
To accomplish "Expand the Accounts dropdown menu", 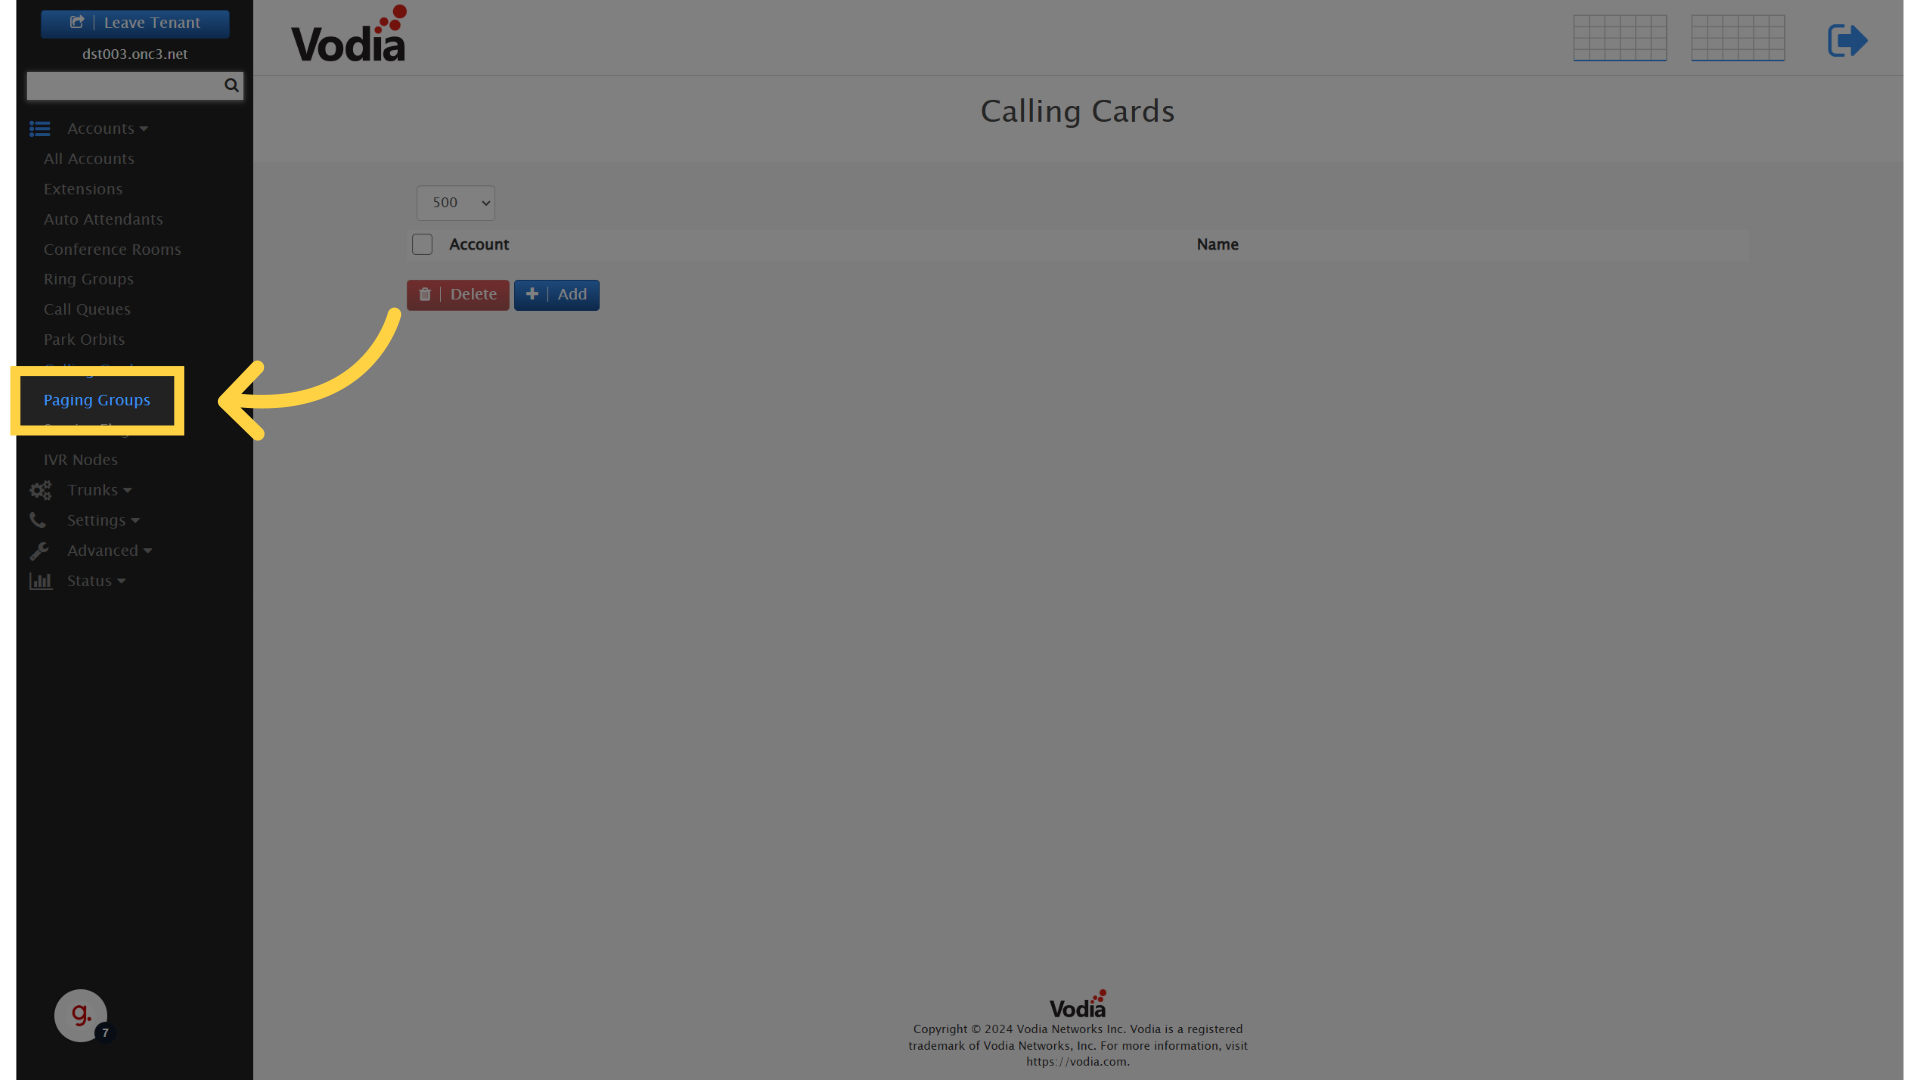I will [107, 128].
